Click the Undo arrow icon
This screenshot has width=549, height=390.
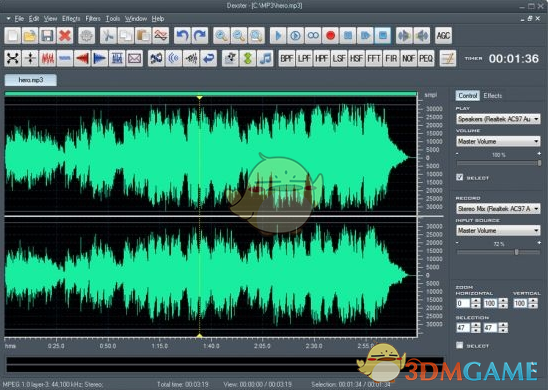(x=182, y=35)
